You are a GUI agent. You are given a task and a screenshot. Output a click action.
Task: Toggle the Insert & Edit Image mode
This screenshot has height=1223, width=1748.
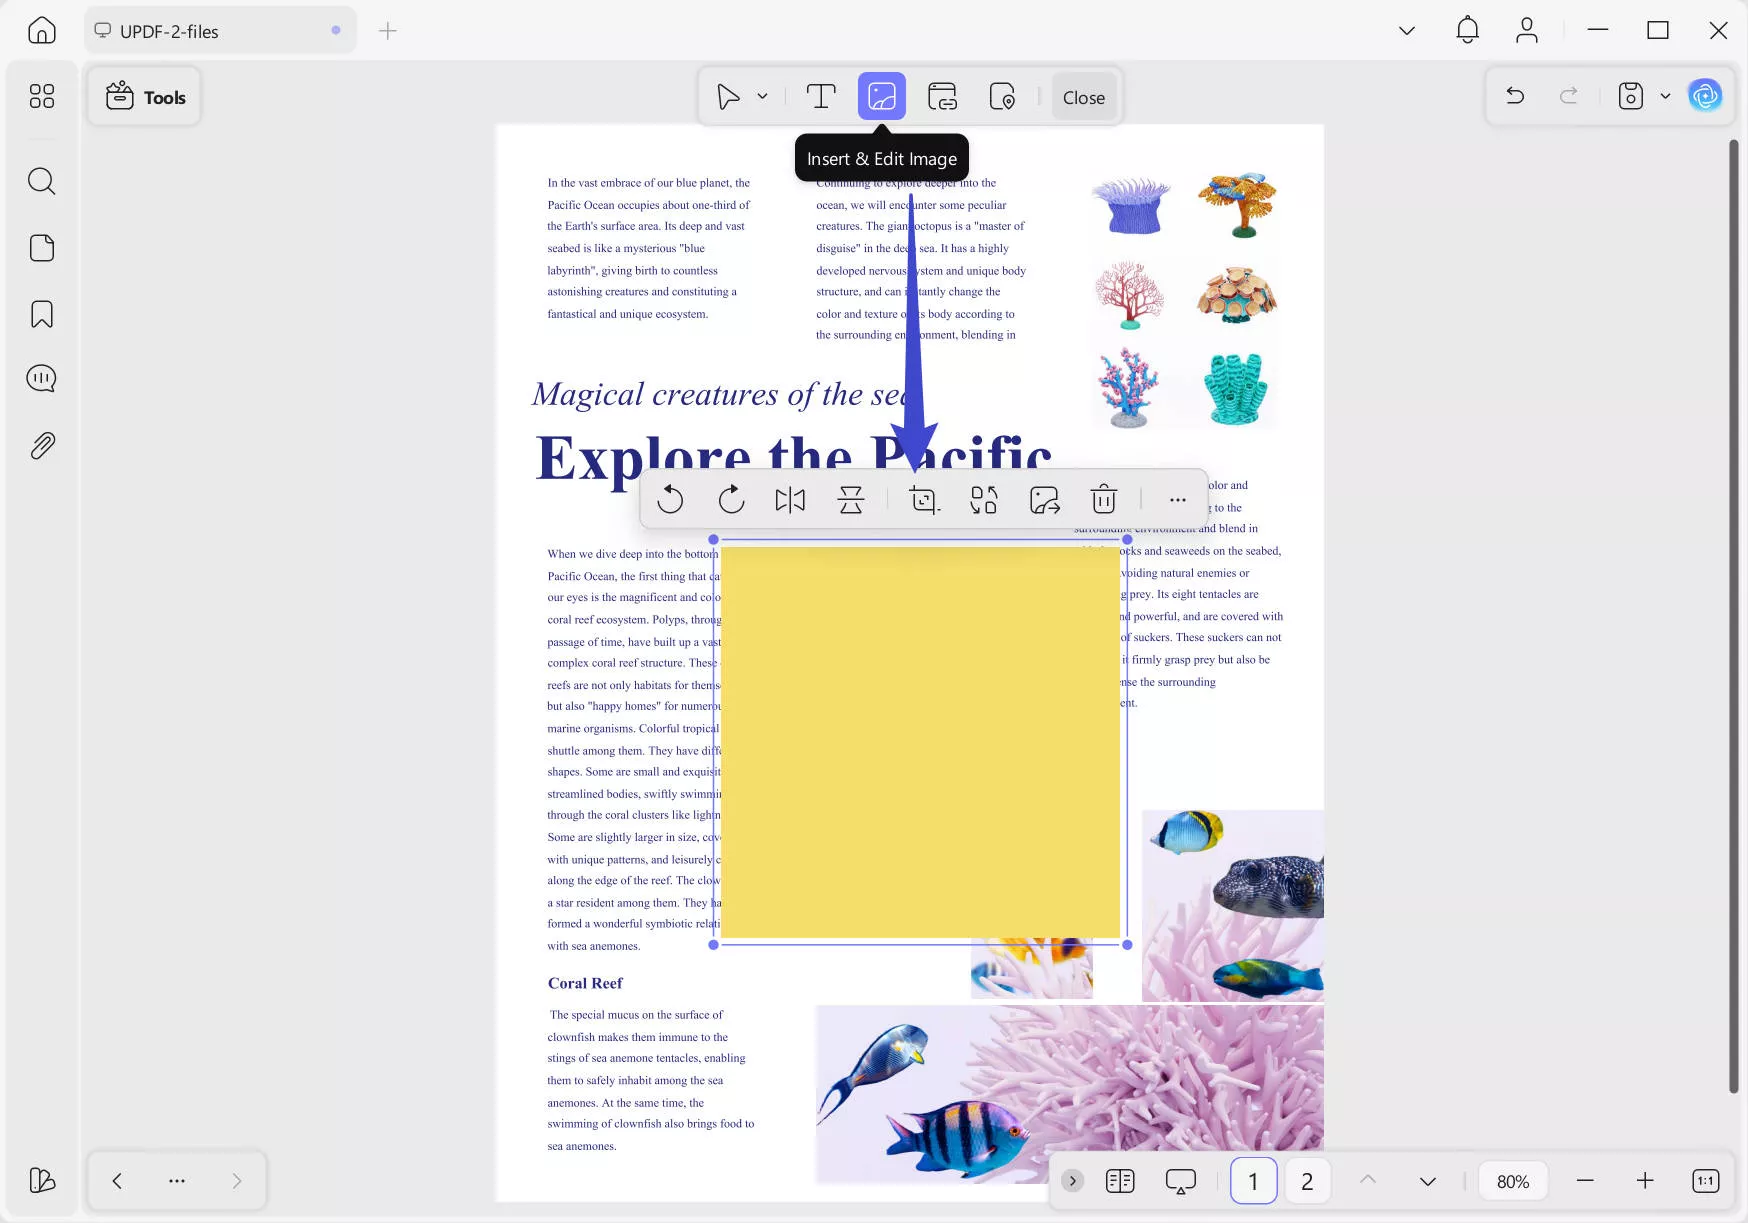pos(881,96)
